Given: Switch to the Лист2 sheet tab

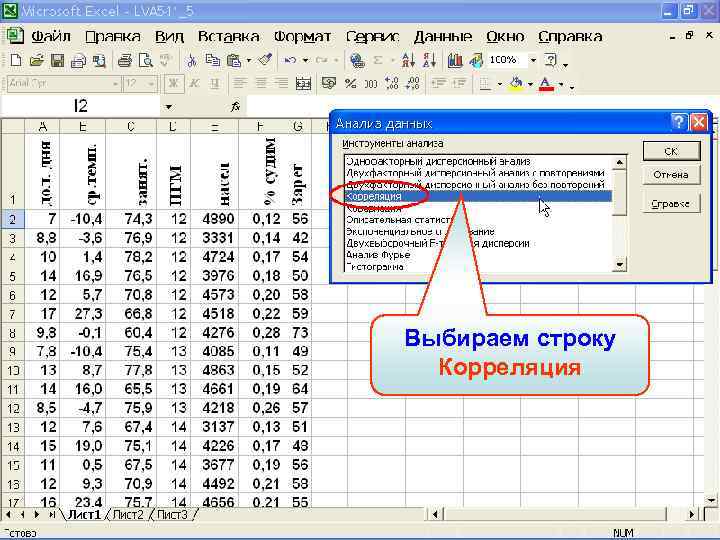Looking at the screenshot, I should [128, 515].
